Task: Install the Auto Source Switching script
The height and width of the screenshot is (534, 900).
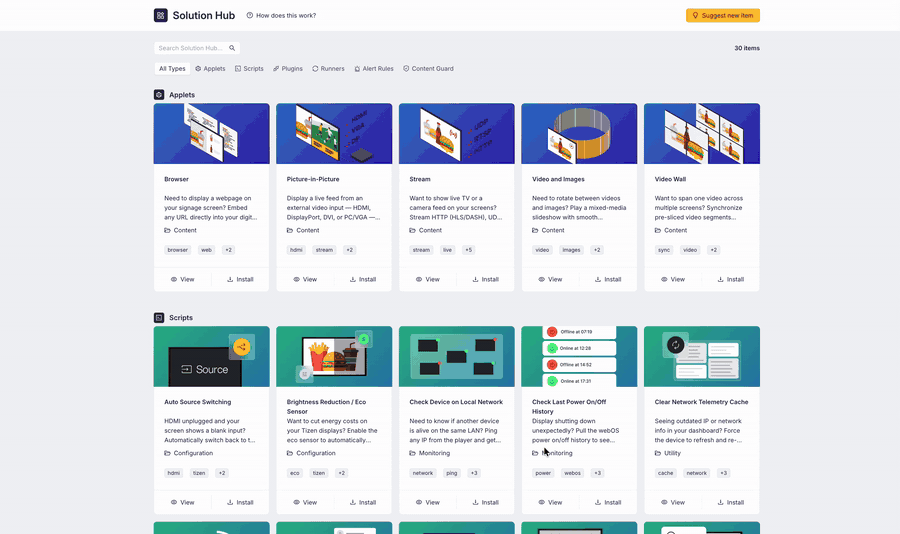Action: pyautogui.click(x=240, y=502)
